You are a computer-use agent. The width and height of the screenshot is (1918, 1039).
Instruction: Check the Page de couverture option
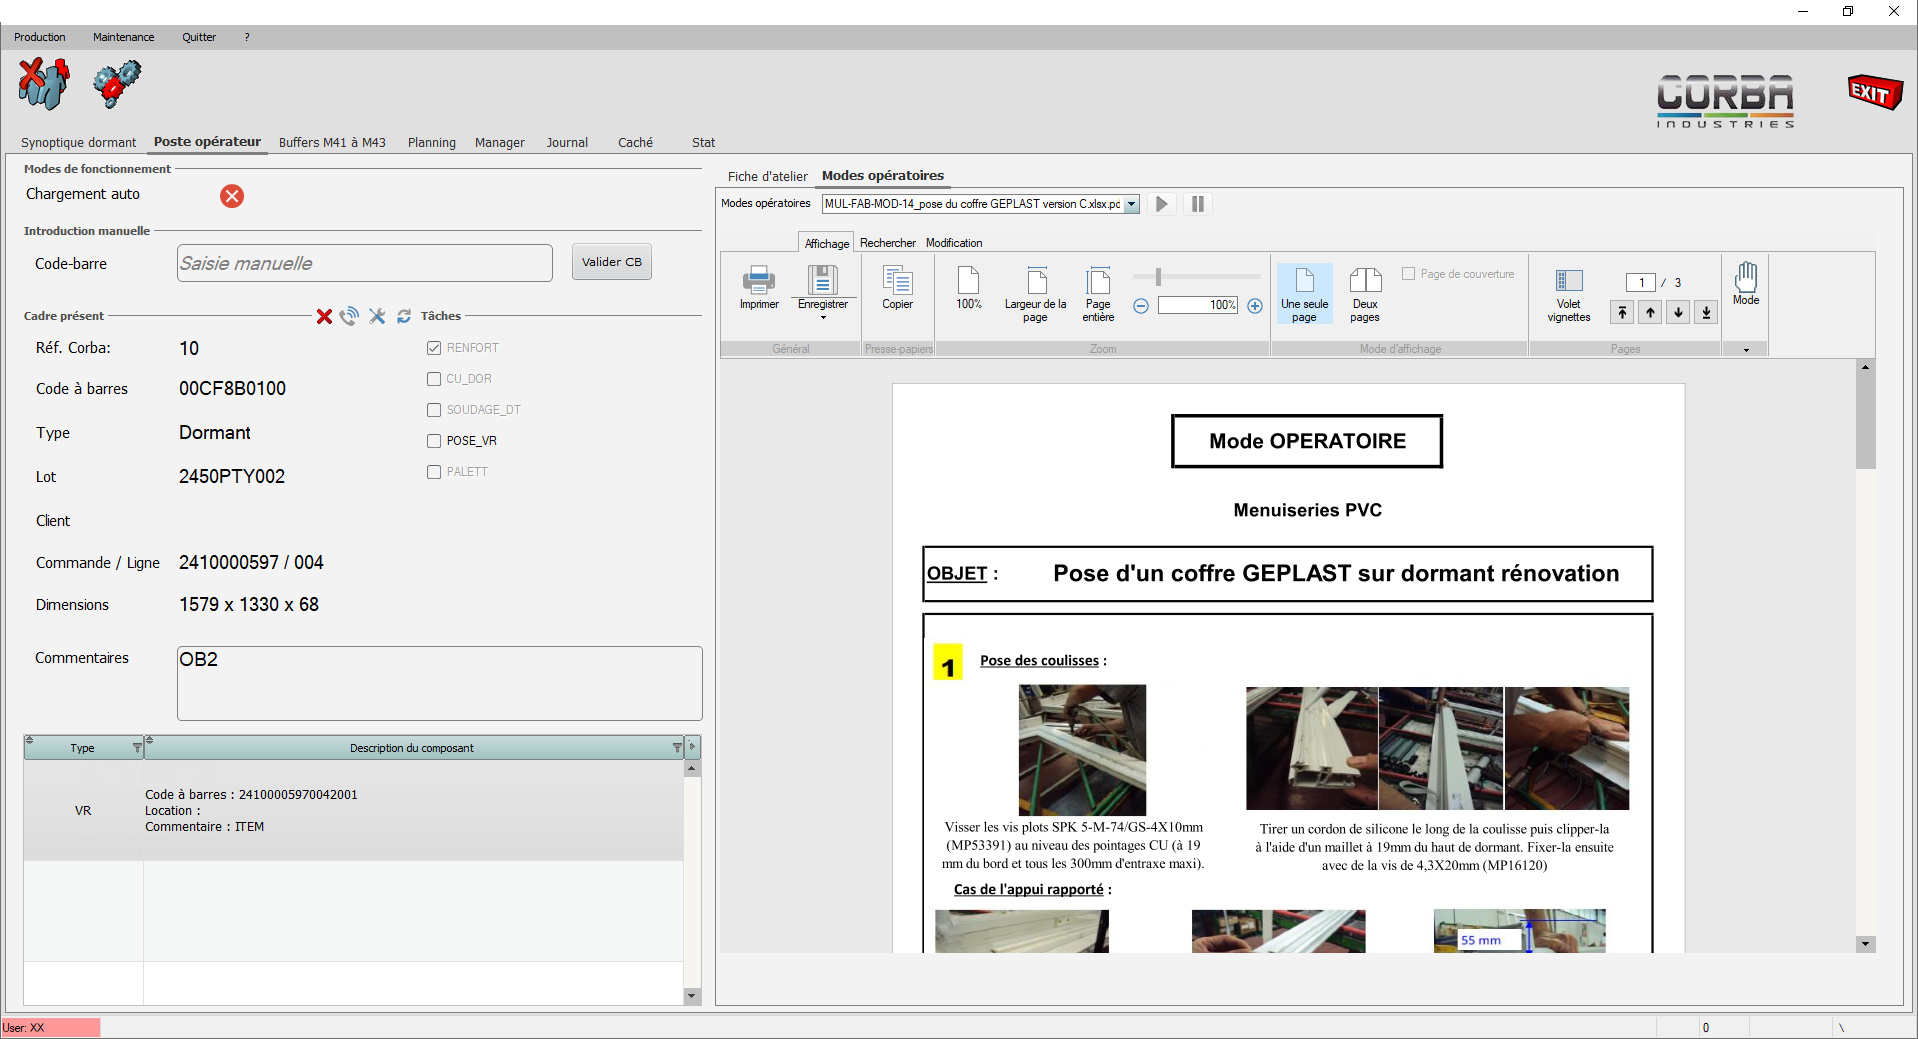(1408, 274)
